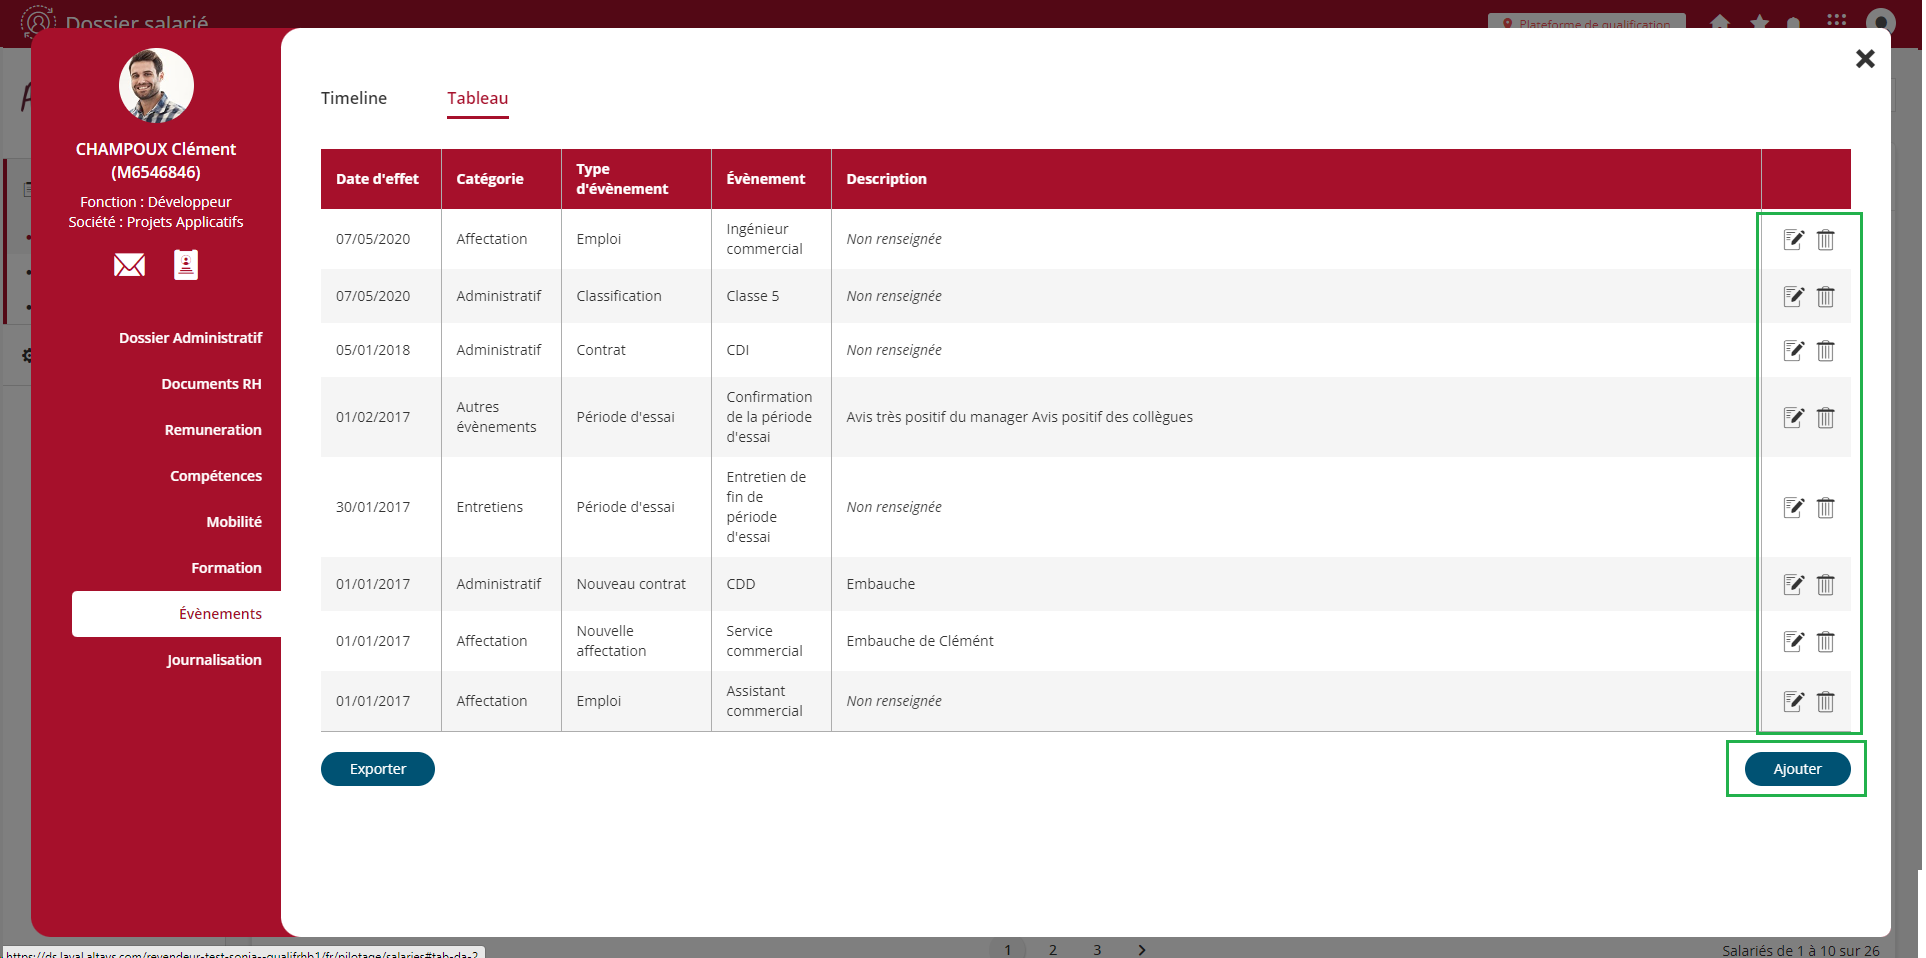This screenshot has height=958, width=1926.
Task: Click the Ajouter button
Action: tap(1797, 769)
